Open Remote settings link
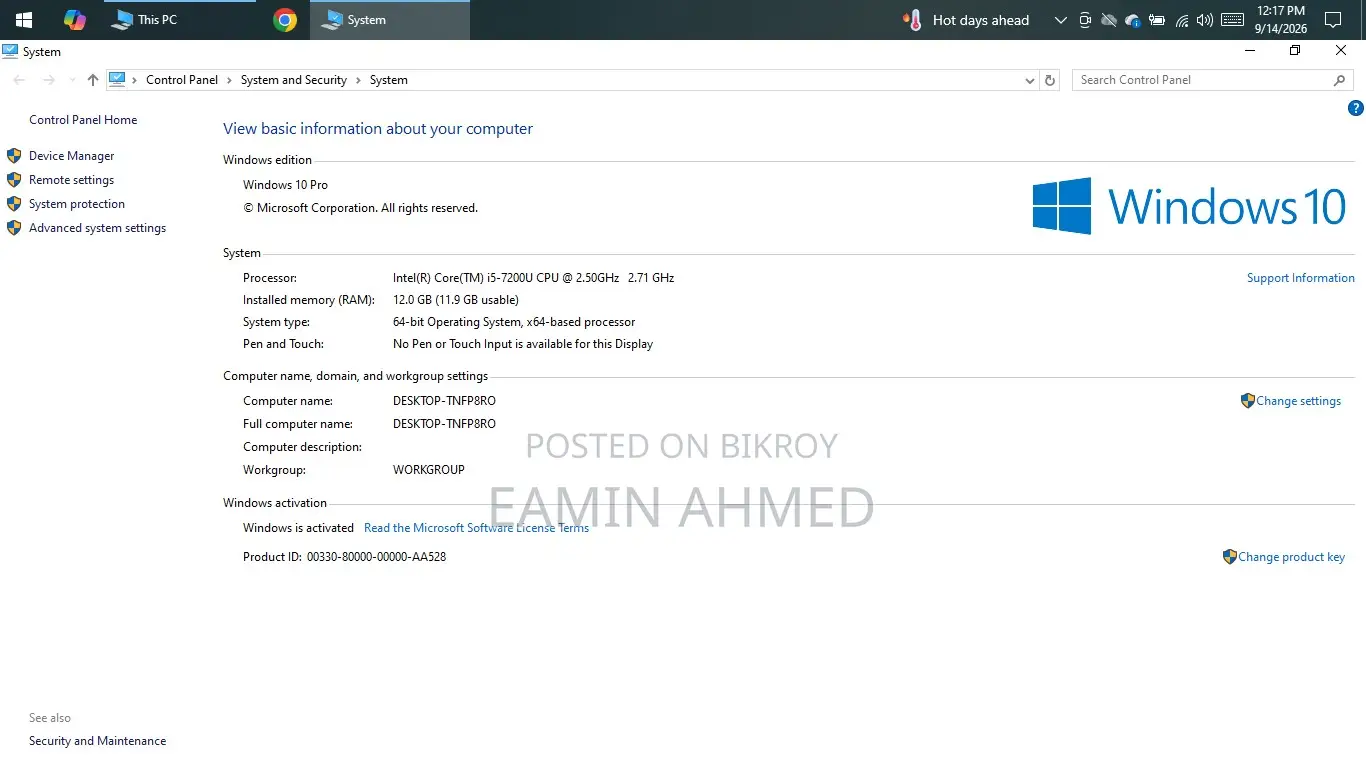 pyautogui.click(x=71, y=180)
